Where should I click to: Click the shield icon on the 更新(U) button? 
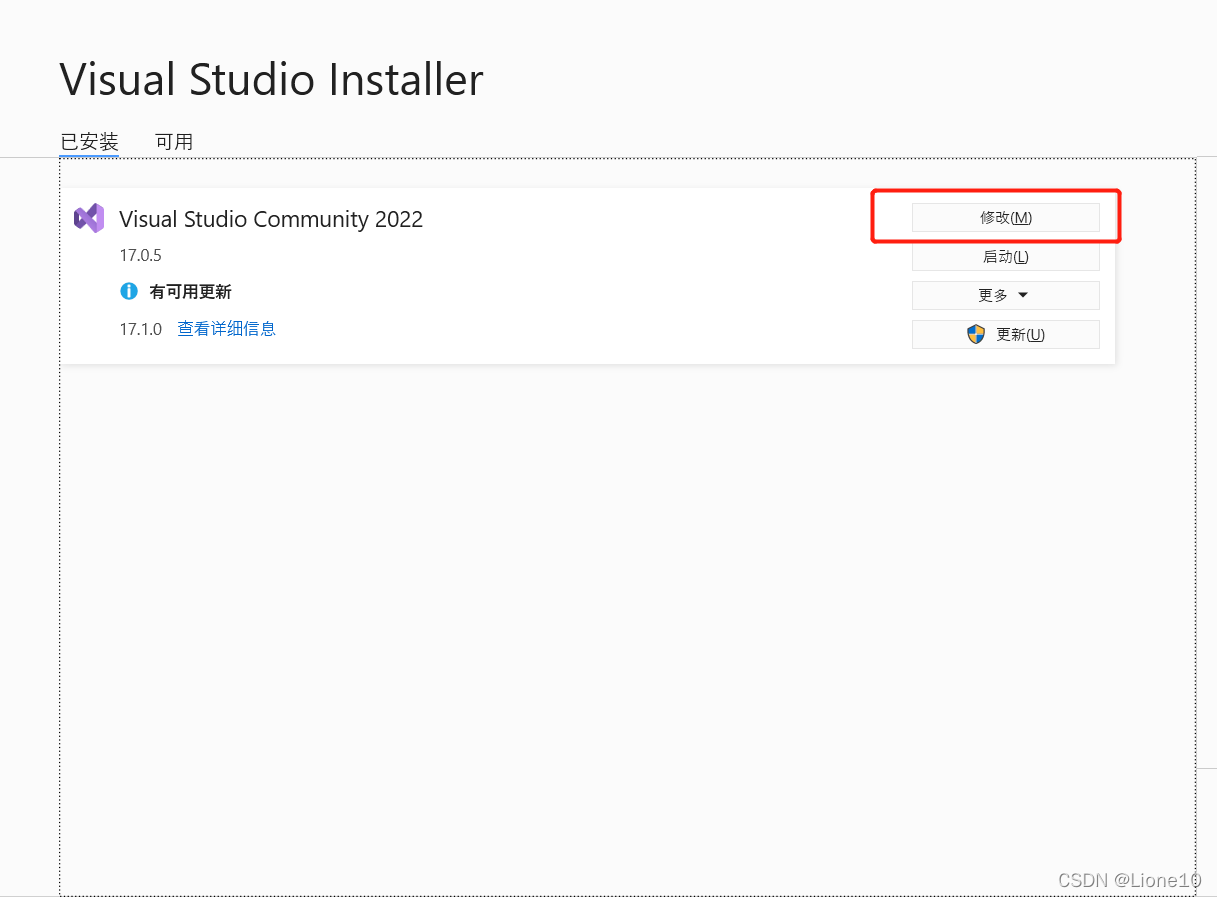[x=976, y=334]
